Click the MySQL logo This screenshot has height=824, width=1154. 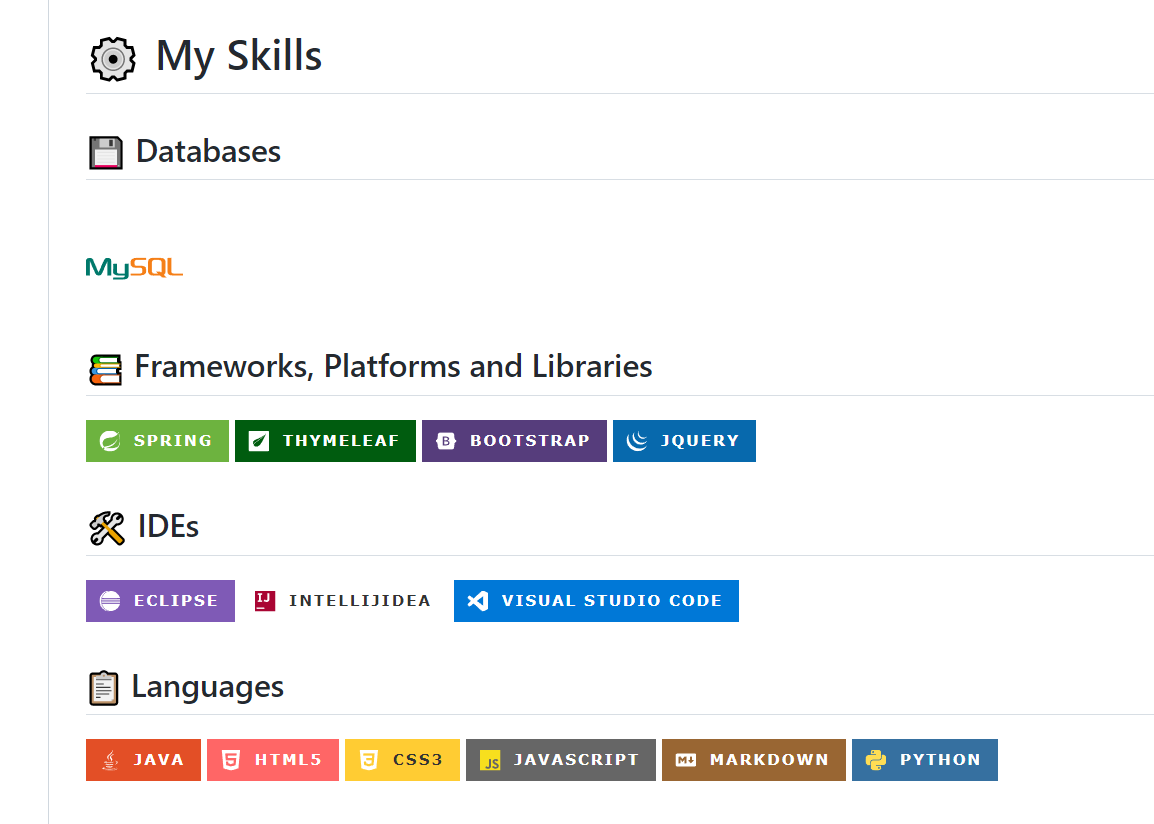(x=134, y=268)
